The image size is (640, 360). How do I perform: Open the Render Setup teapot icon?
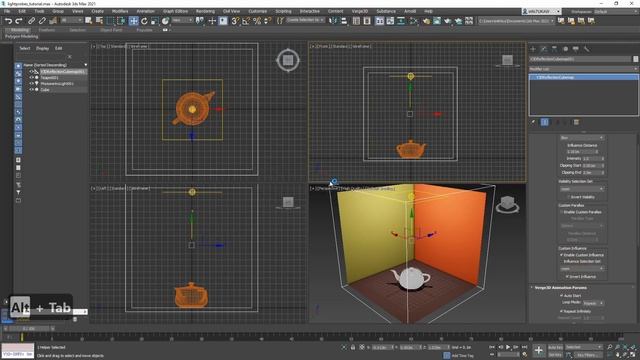[x=426, y=20]
